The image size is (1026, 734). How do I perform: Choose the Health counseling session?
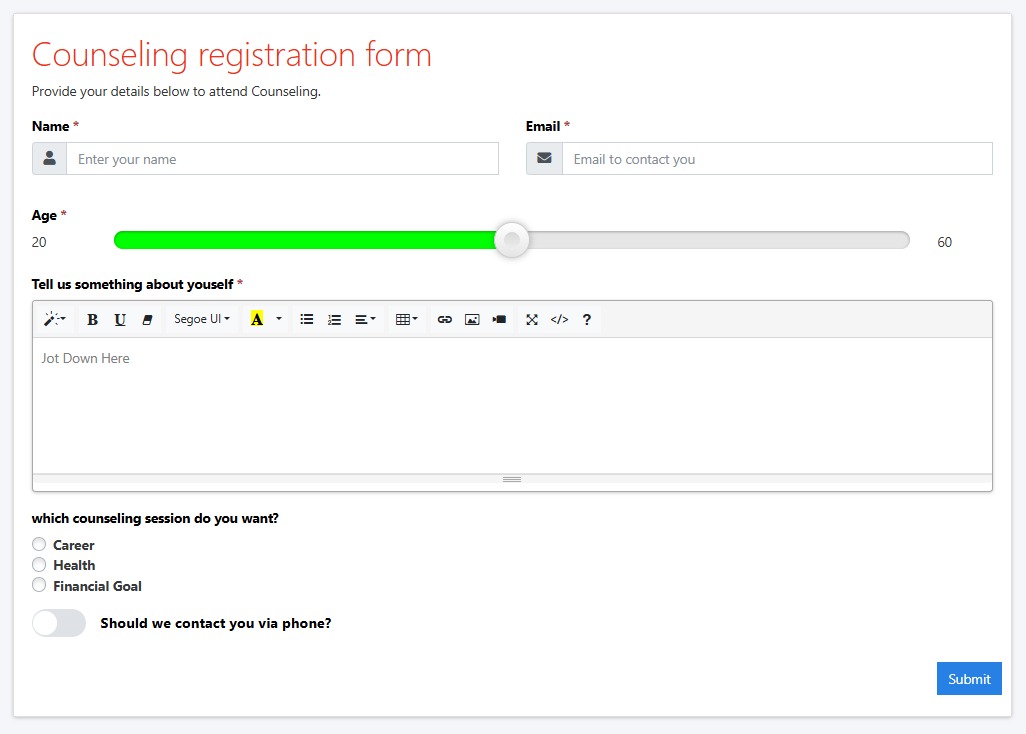(x=39, y=565)
